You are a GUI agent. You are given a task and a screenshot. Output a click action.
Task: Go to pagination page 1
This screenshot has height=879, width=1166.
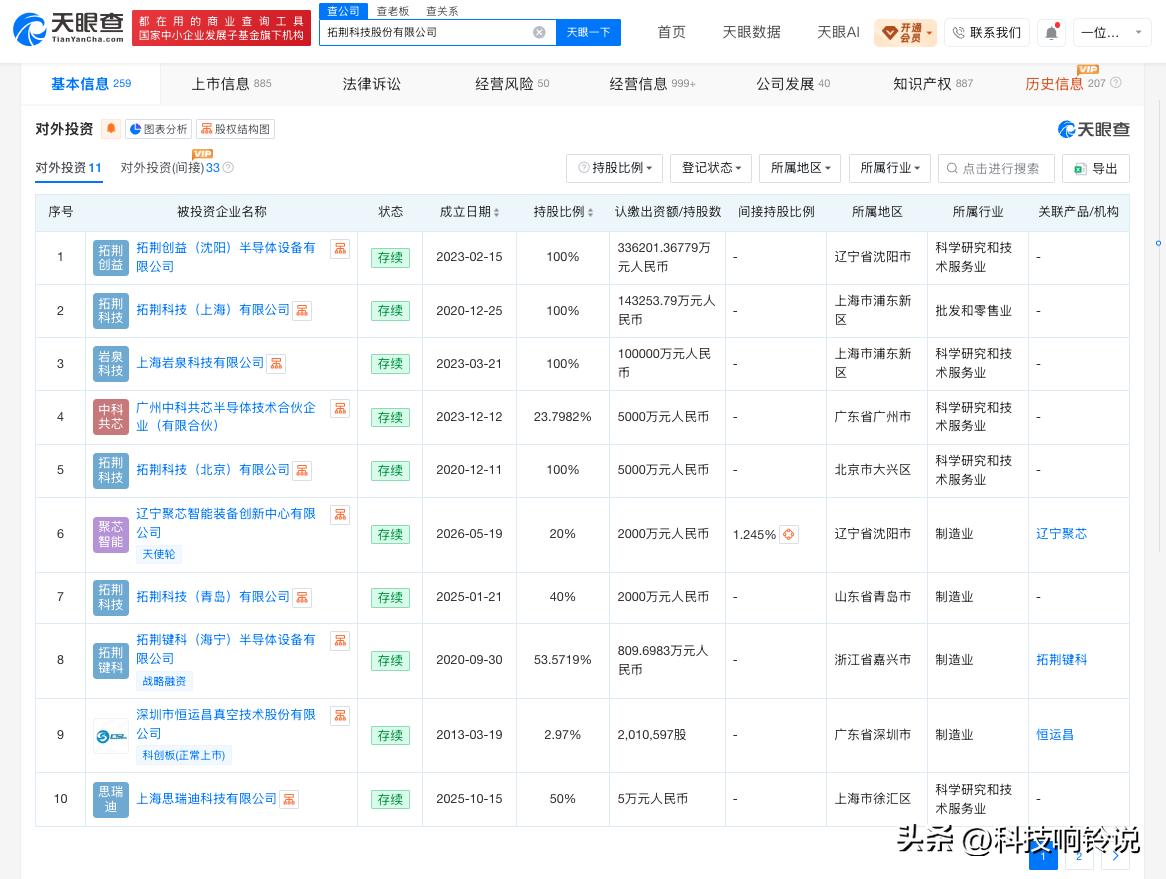tap(1043, 857)
